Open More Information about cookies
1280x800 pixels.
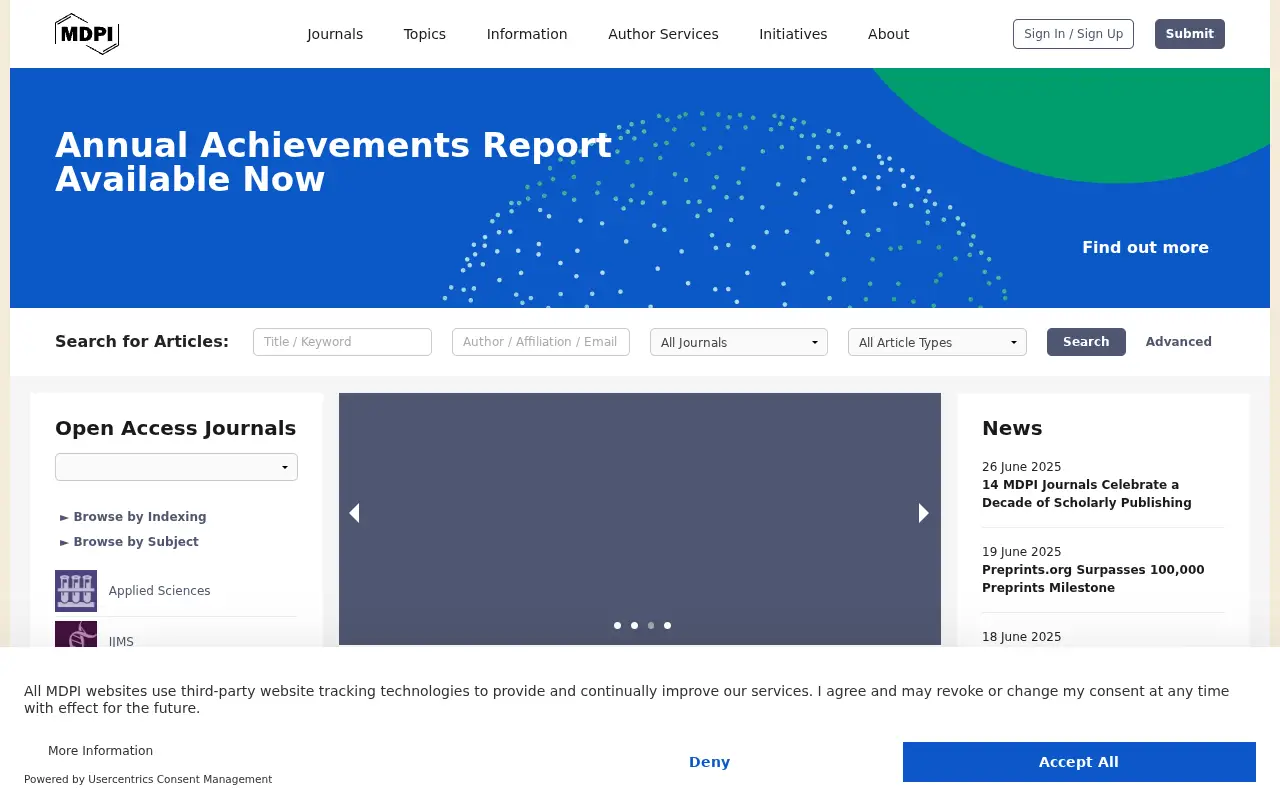[100, 751]
